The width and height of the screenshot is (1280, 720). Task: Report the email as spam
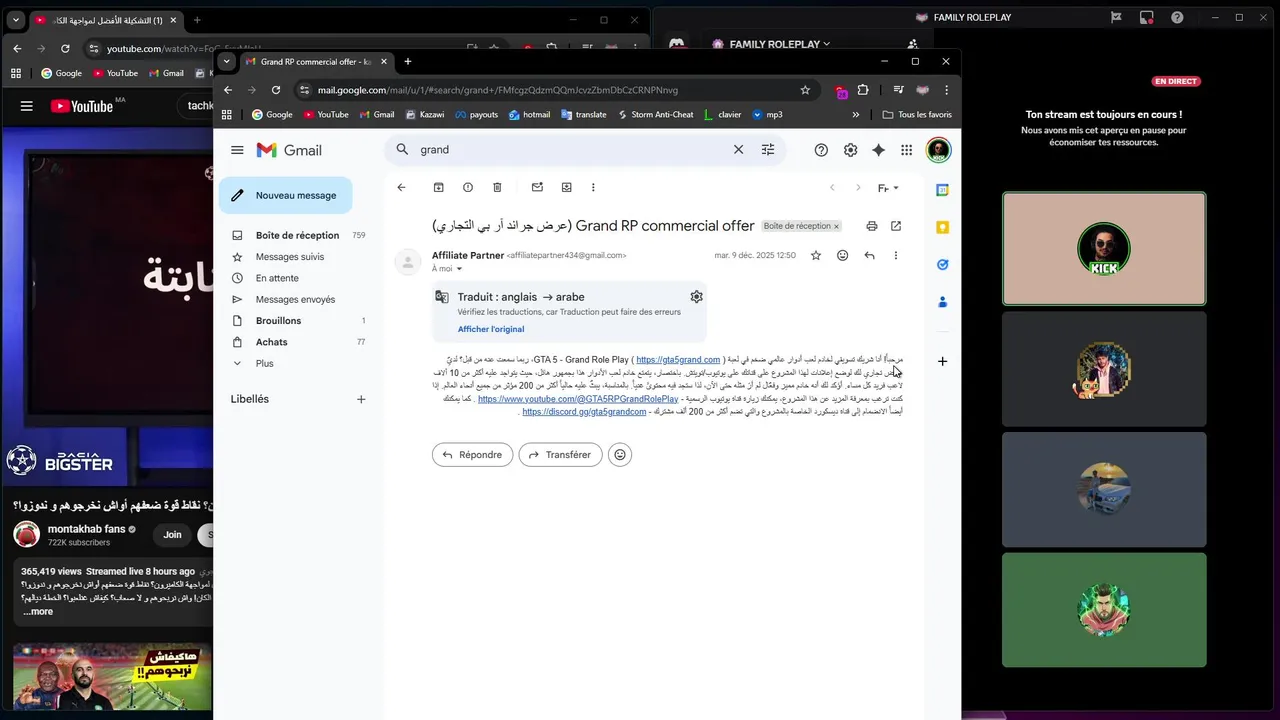coord(467,187)
